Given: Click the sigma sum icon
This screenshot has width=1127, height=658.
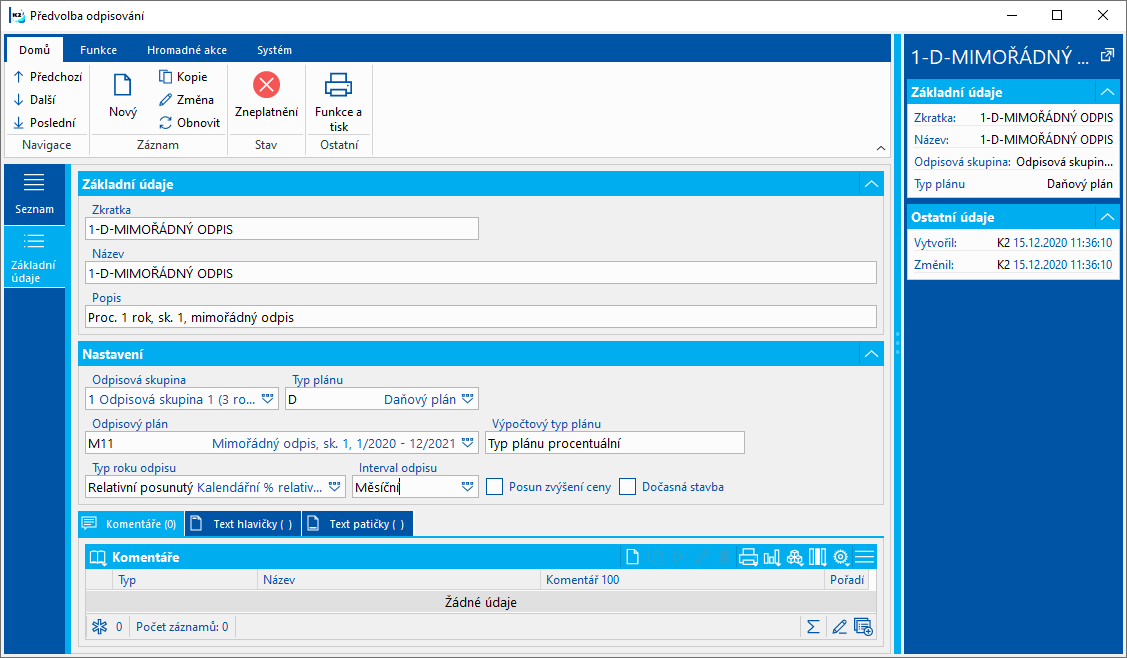Looking at the screenshot, I should click(813, 627).
